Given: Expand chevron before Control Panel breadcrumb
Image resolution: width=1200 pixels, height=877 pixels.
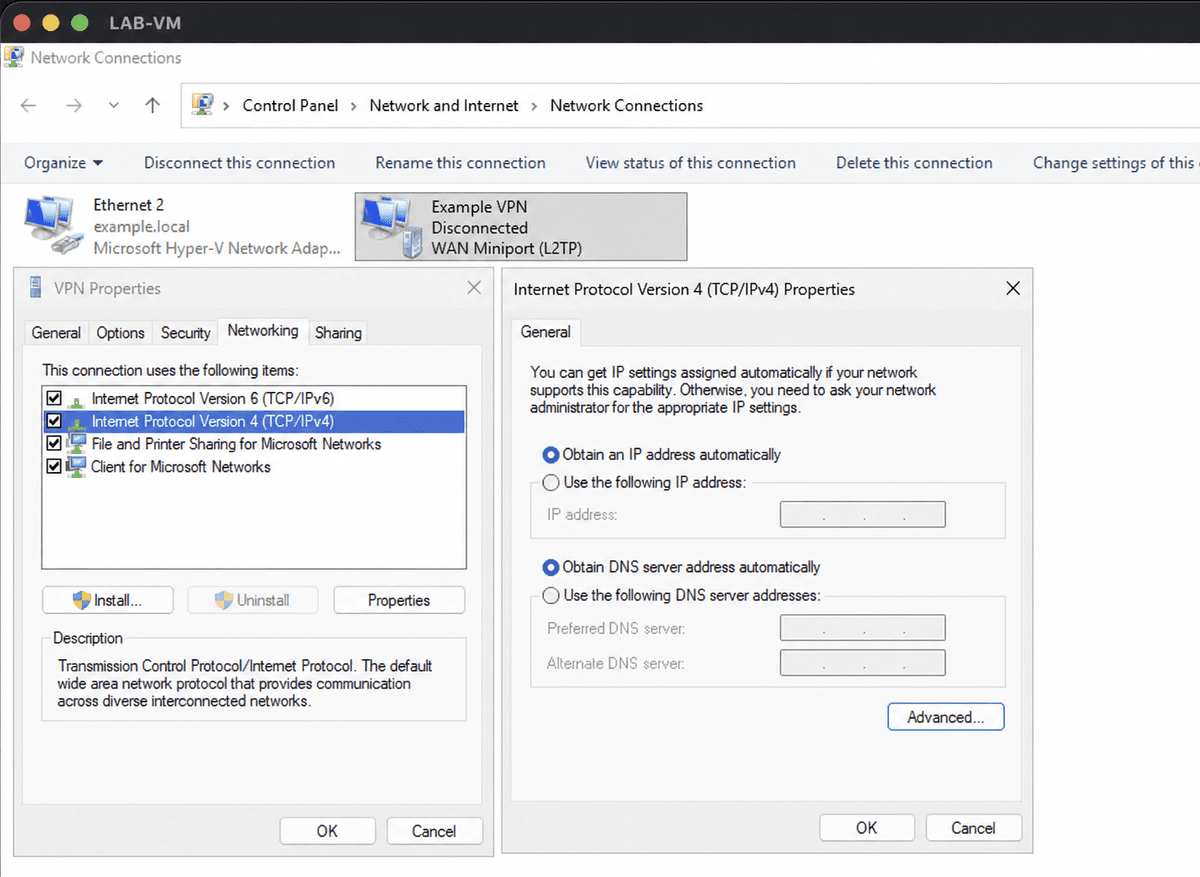Looking at the screenshot, I should point(228,105).
